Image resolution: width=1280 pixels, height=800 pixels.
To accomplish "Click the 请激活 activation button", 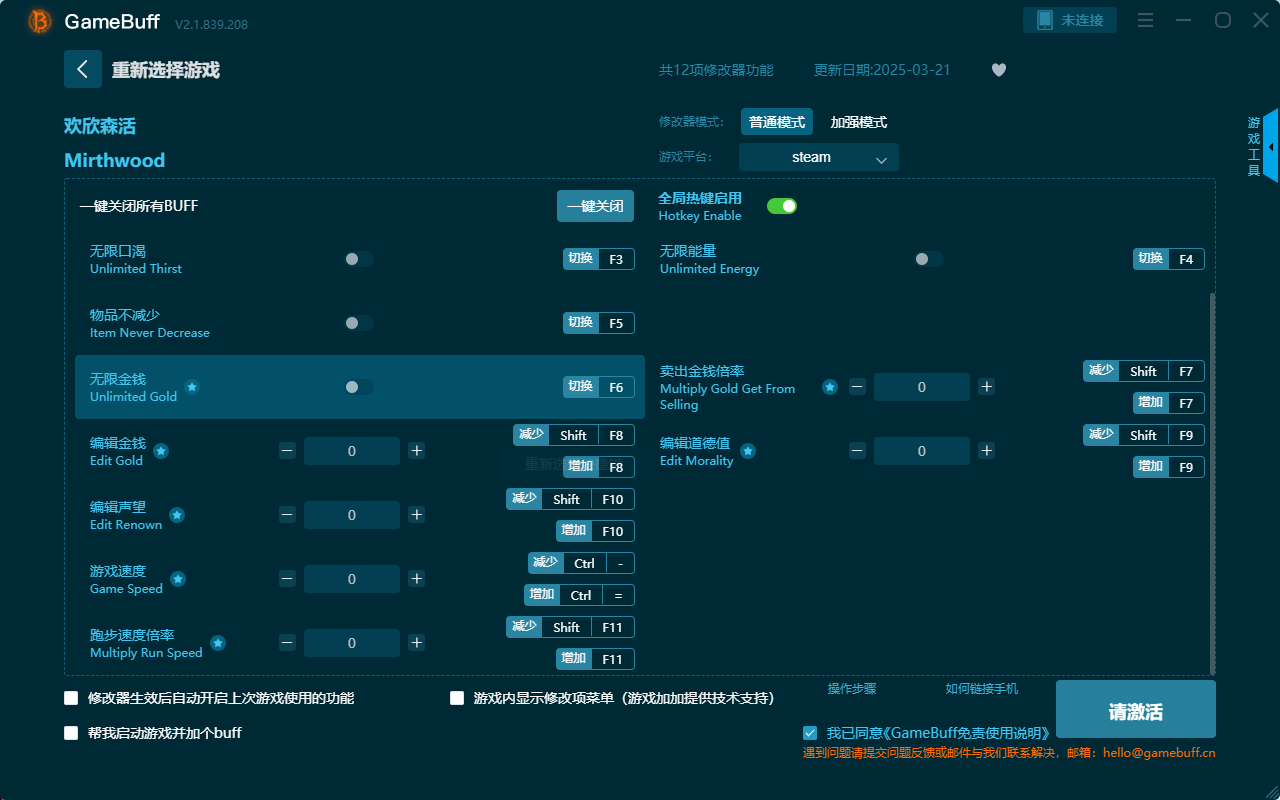I will tap(1135, 708).
